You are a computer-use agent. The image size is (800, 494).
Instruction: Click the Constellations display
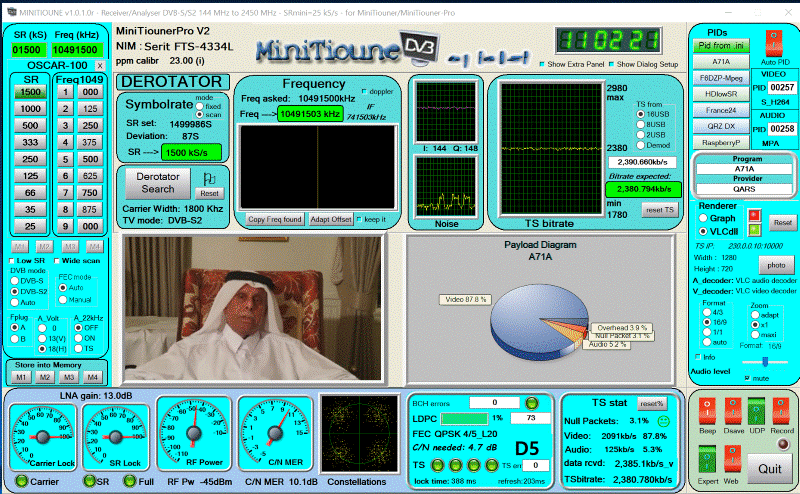tap(359, 434)
